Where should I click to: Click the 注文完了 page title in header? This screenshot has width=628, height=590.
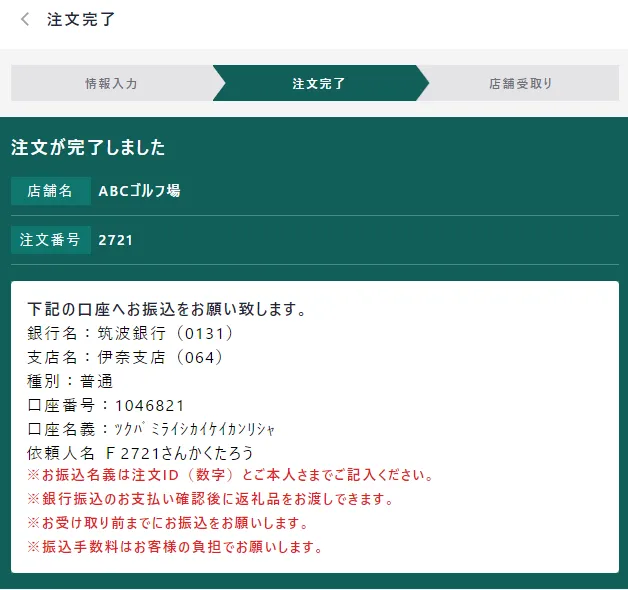coord(81,20)
